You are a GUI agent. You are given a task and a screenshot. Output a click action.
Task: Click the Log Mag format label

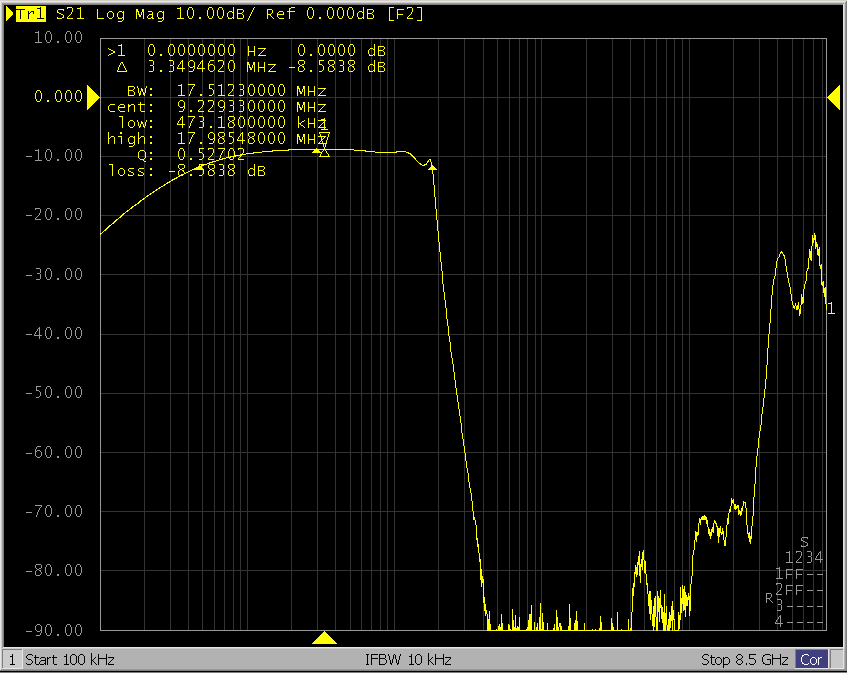point(122,14)
